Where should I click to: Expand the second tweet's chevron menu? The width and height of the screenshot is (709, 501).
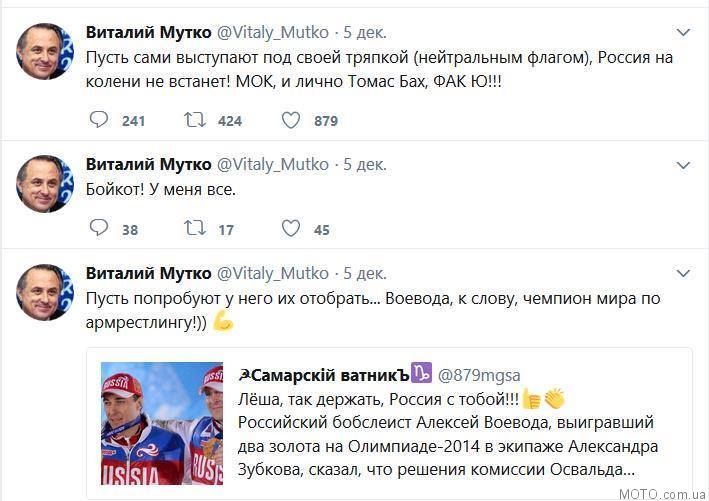pyautogui.click(x=683, y=165)
